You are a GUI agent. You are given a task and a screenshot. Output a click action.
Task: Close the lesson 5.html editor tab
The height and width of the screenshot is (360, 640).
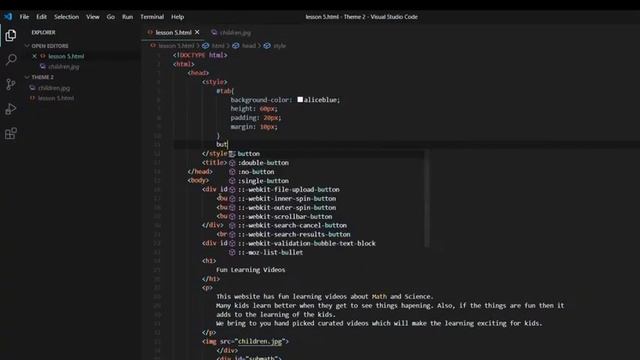pos(197,32)
